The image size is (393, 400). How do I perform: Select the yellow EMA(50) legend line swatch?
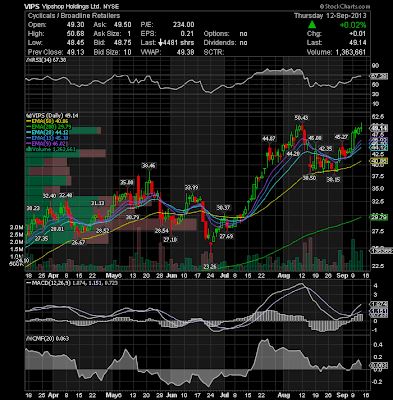(29, 121)
